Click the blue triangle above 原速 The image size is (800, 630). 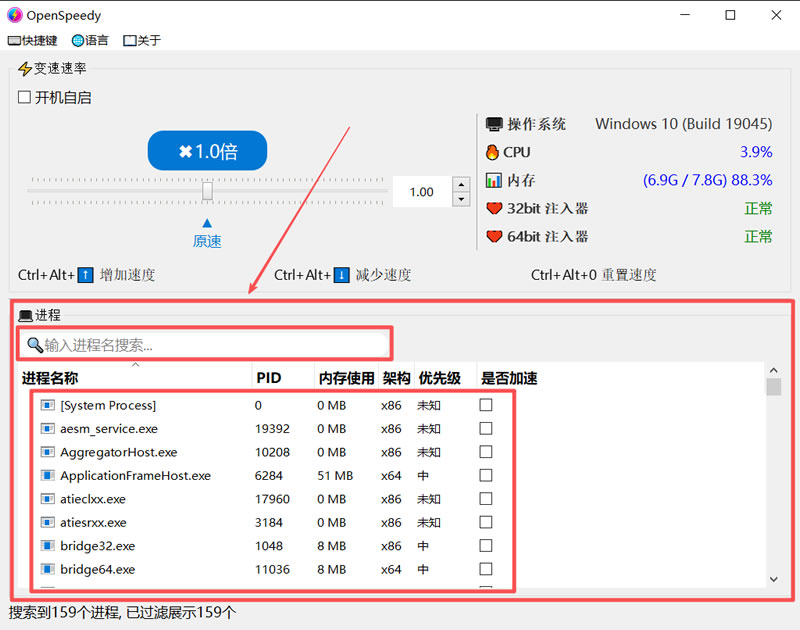207,223
